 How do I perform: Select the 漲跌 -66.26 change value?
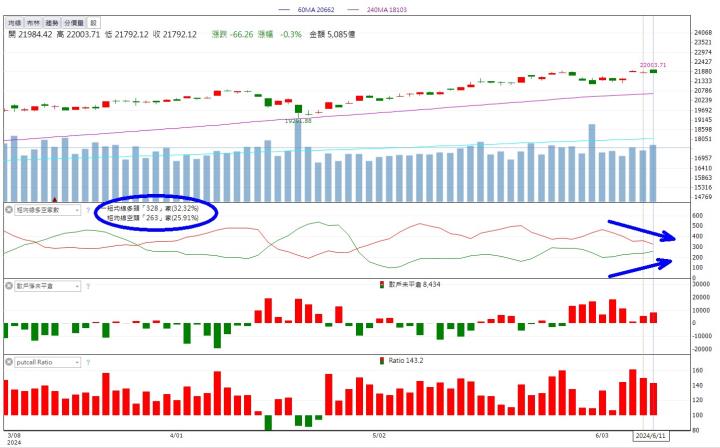(x=232, y=34)
